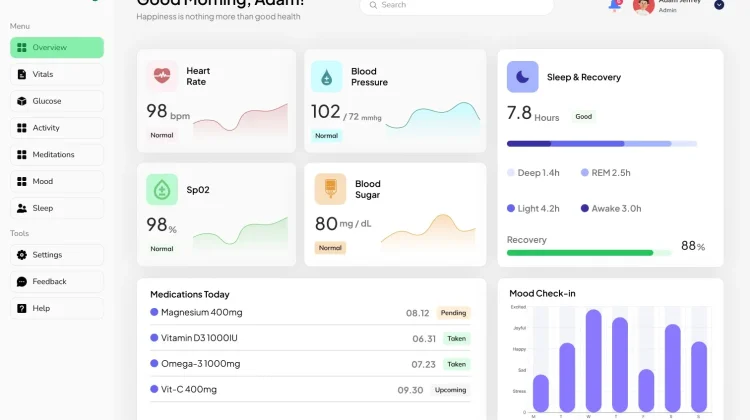The image size is (750, 420).
Task: Focus the Search input field
Action: (457, 5)
